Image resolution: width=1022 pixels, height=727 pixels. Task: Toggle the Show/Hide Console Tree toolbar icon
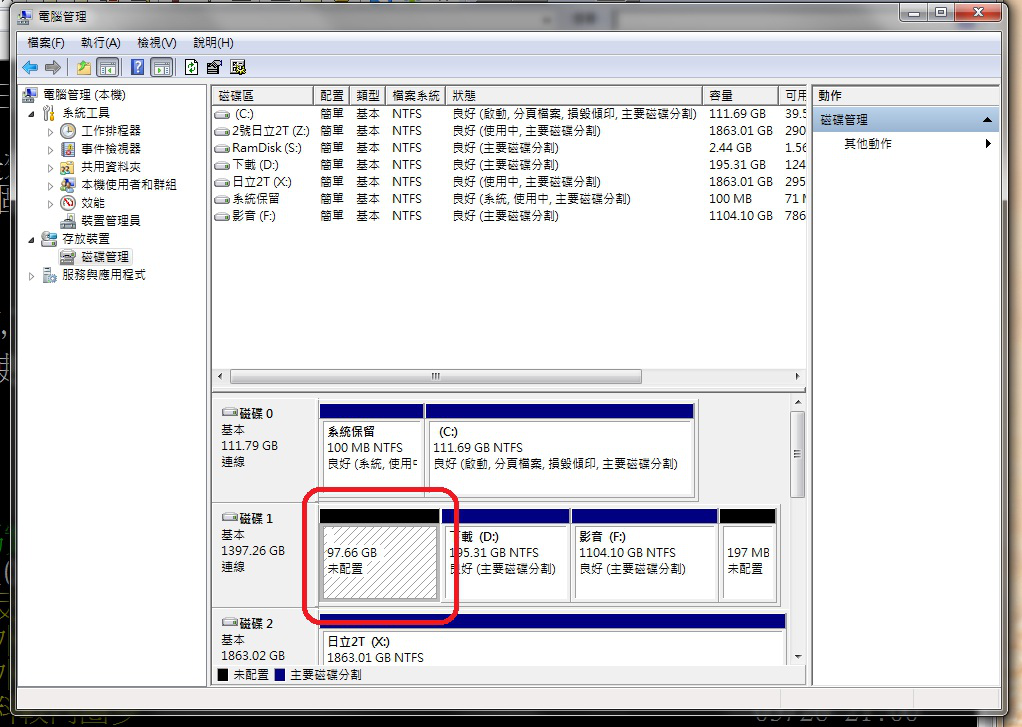[108, 67]
